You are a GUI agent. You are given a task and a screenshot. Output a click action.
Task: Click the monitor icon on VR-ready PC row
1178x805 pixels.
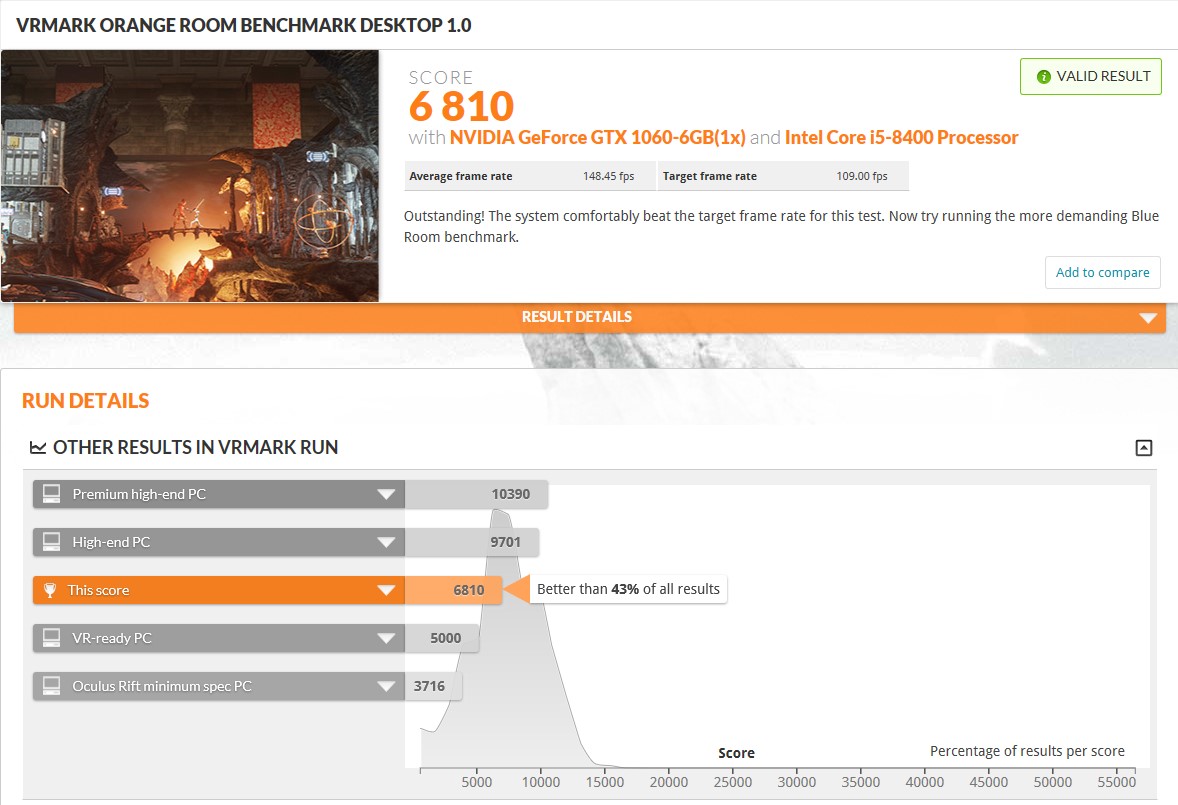tap(51, 638)
